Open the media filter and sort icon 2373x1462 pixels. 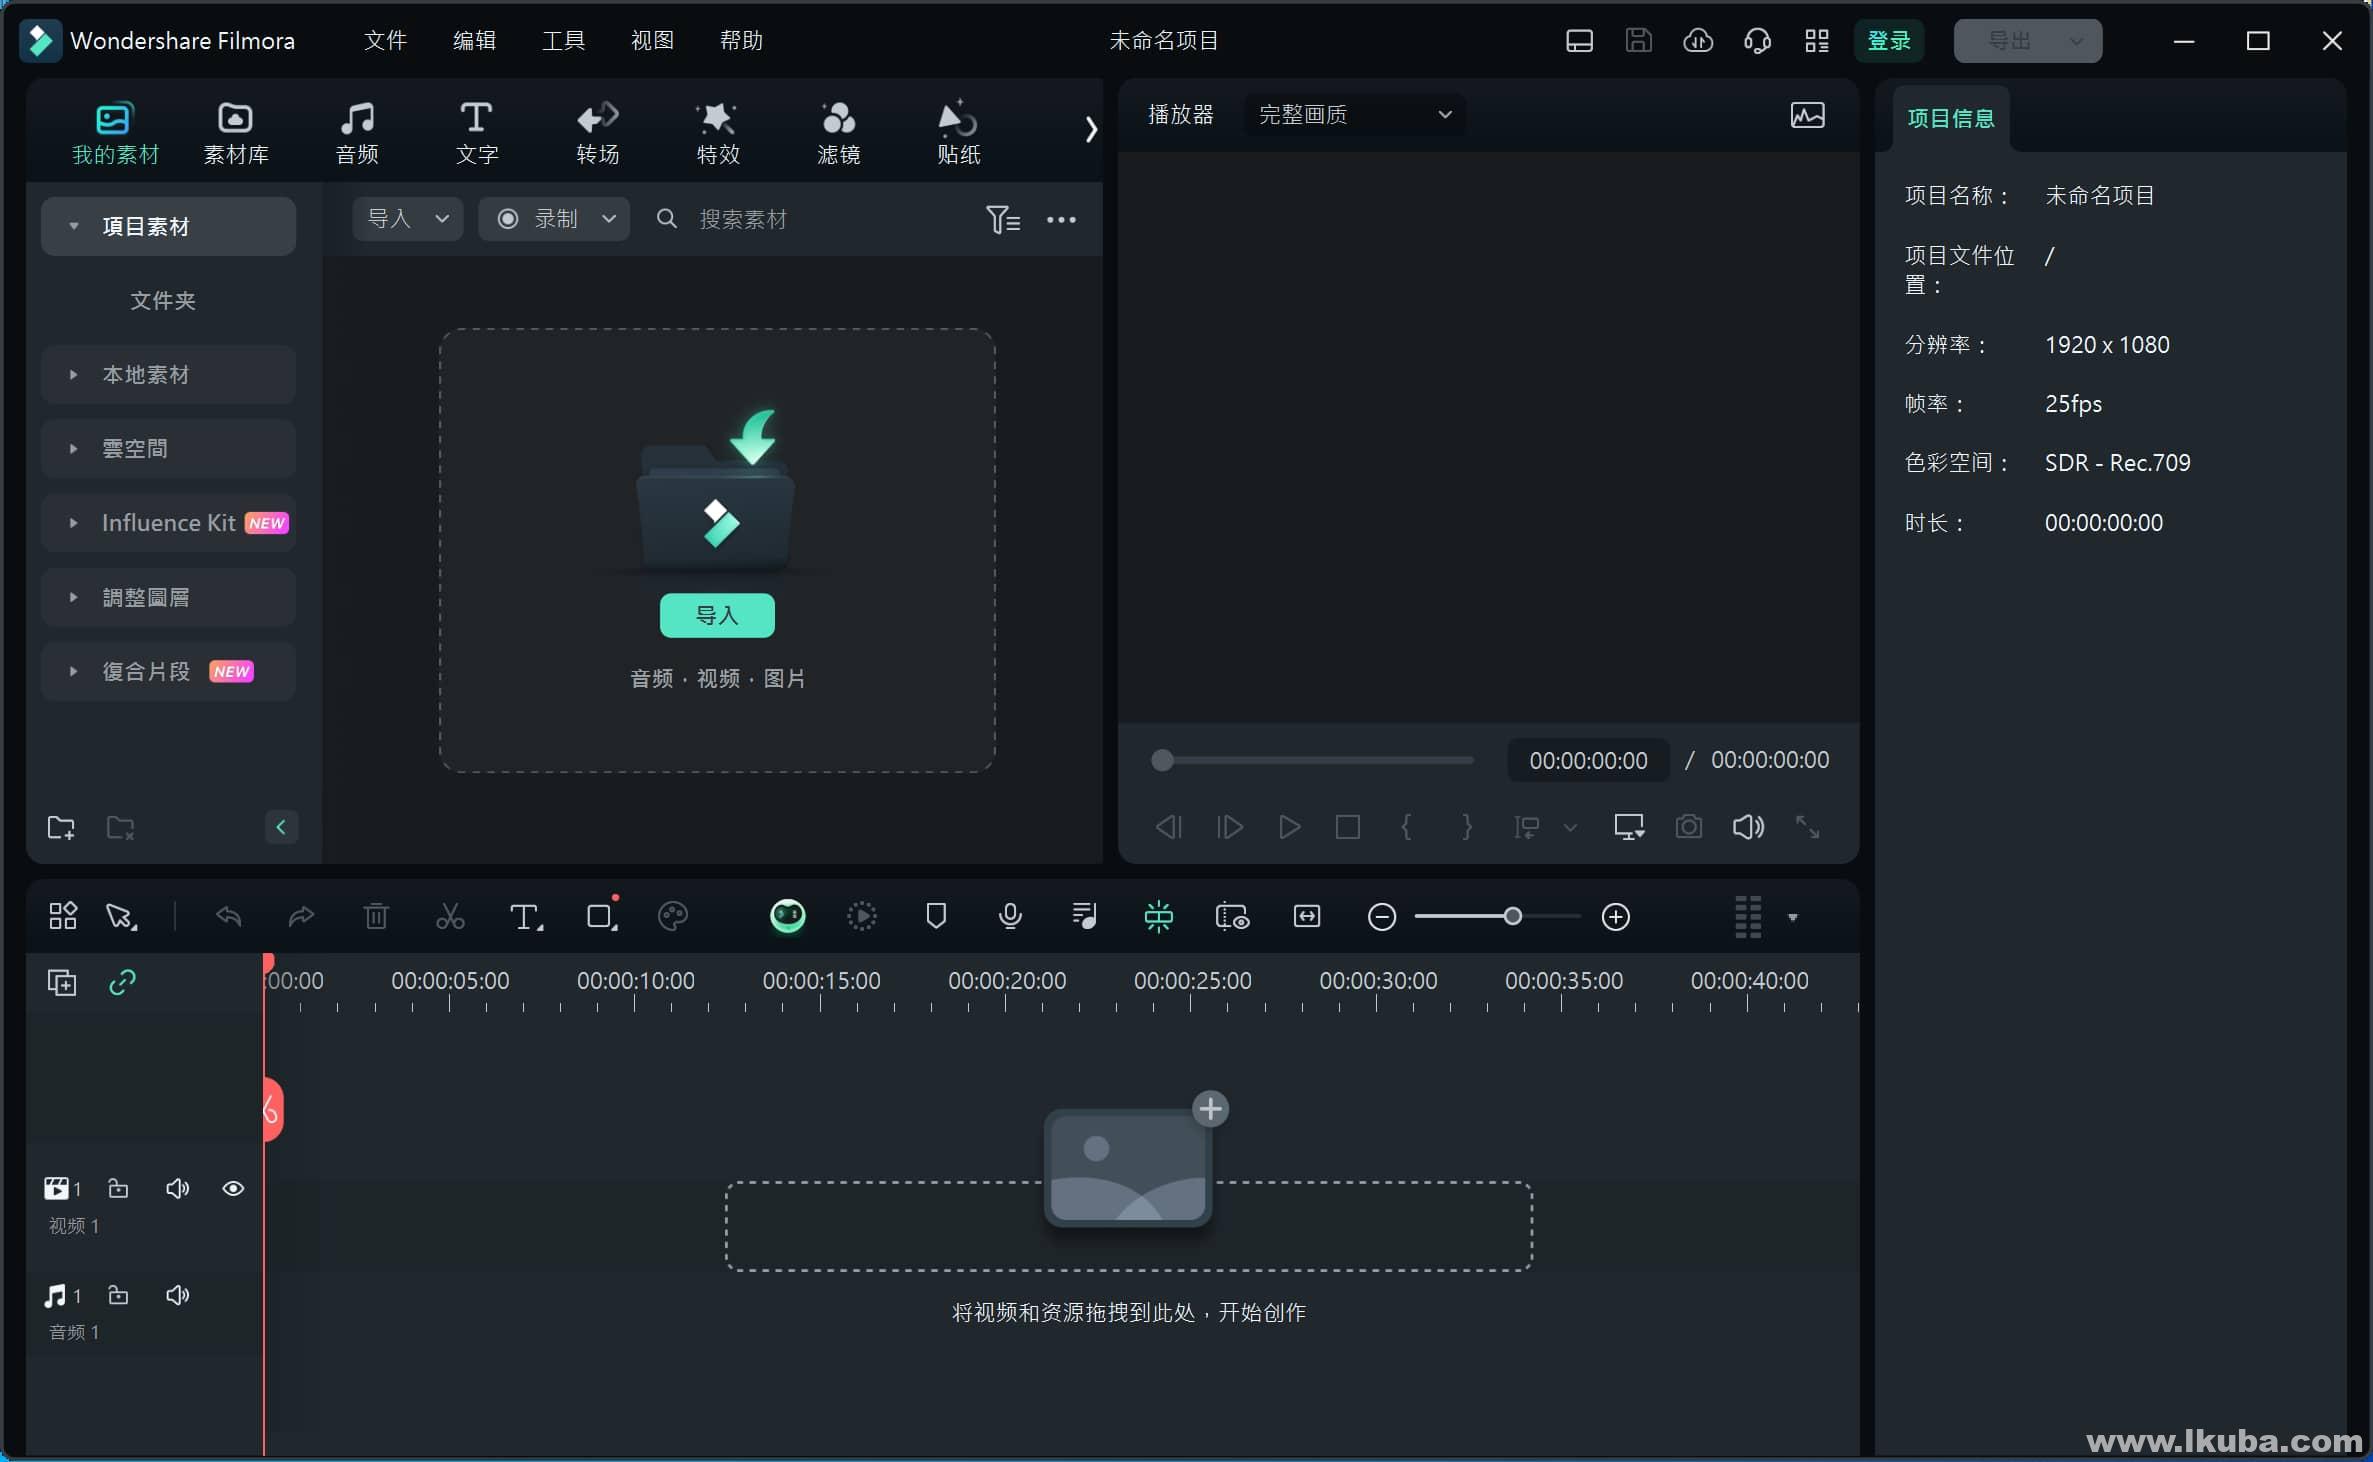click(x=1002, y=219)
